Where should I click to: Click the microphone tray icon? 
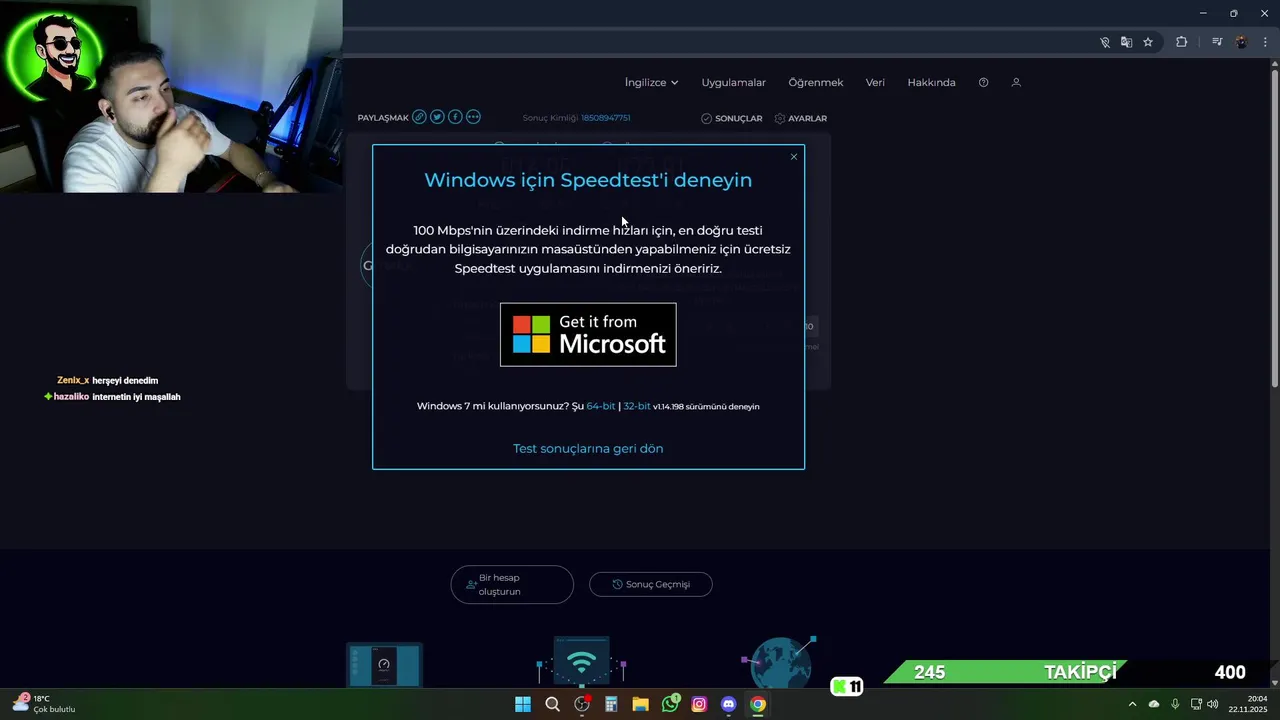(x=1175, y=704)
